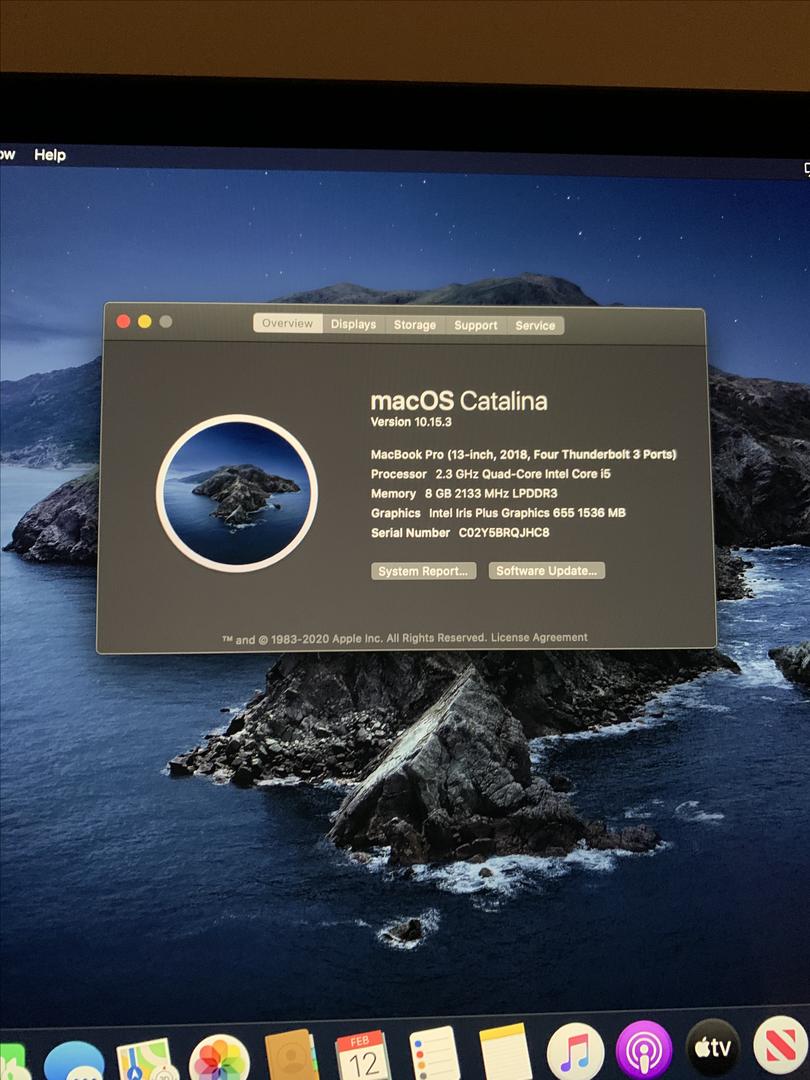Select the Overview tab
The height and width of the screenshot is (1080, 810).
point(287,323)
